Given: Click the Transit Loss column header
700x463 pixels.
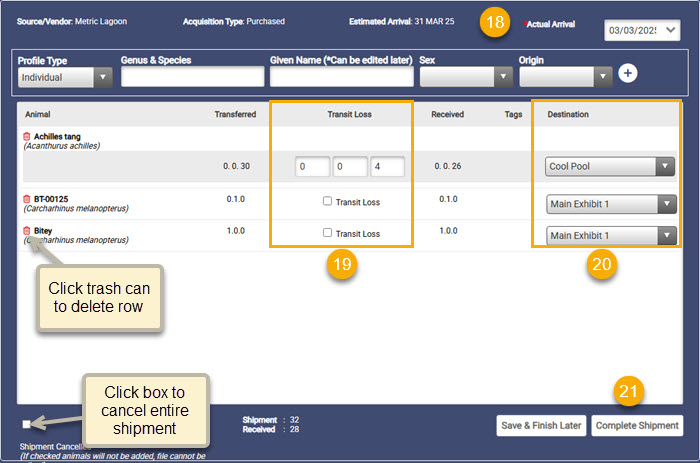Looking at the screenshot, I should point(349,114).
